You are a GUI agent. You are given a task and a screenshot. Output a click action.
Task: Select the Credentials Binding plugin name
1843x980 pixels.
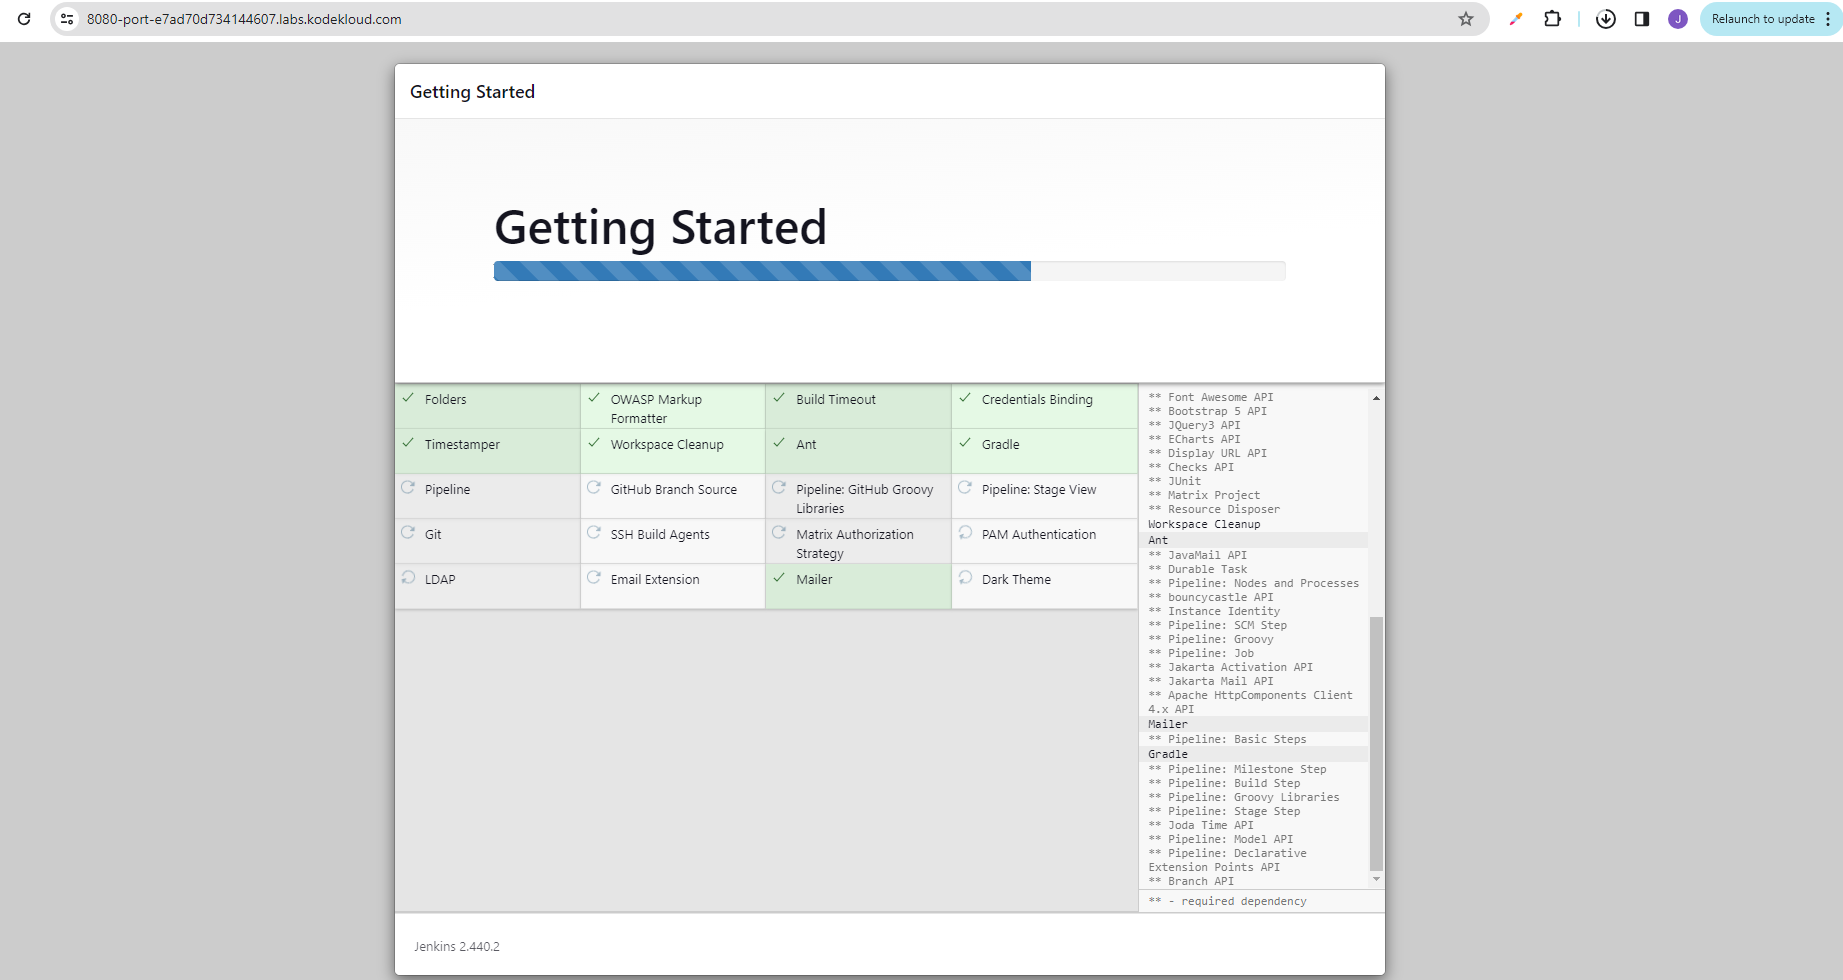coord(1037,400)
